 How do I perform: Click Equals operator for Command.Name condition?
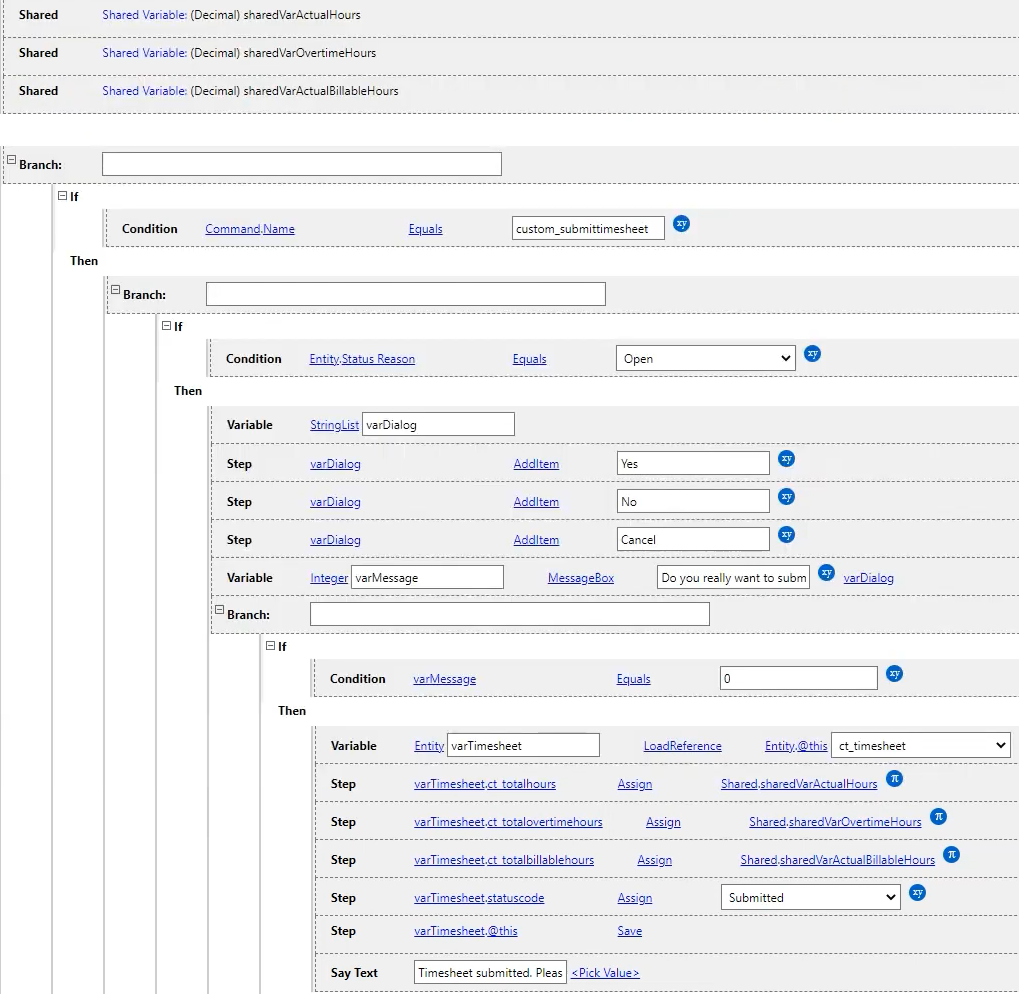coord(425,229)
